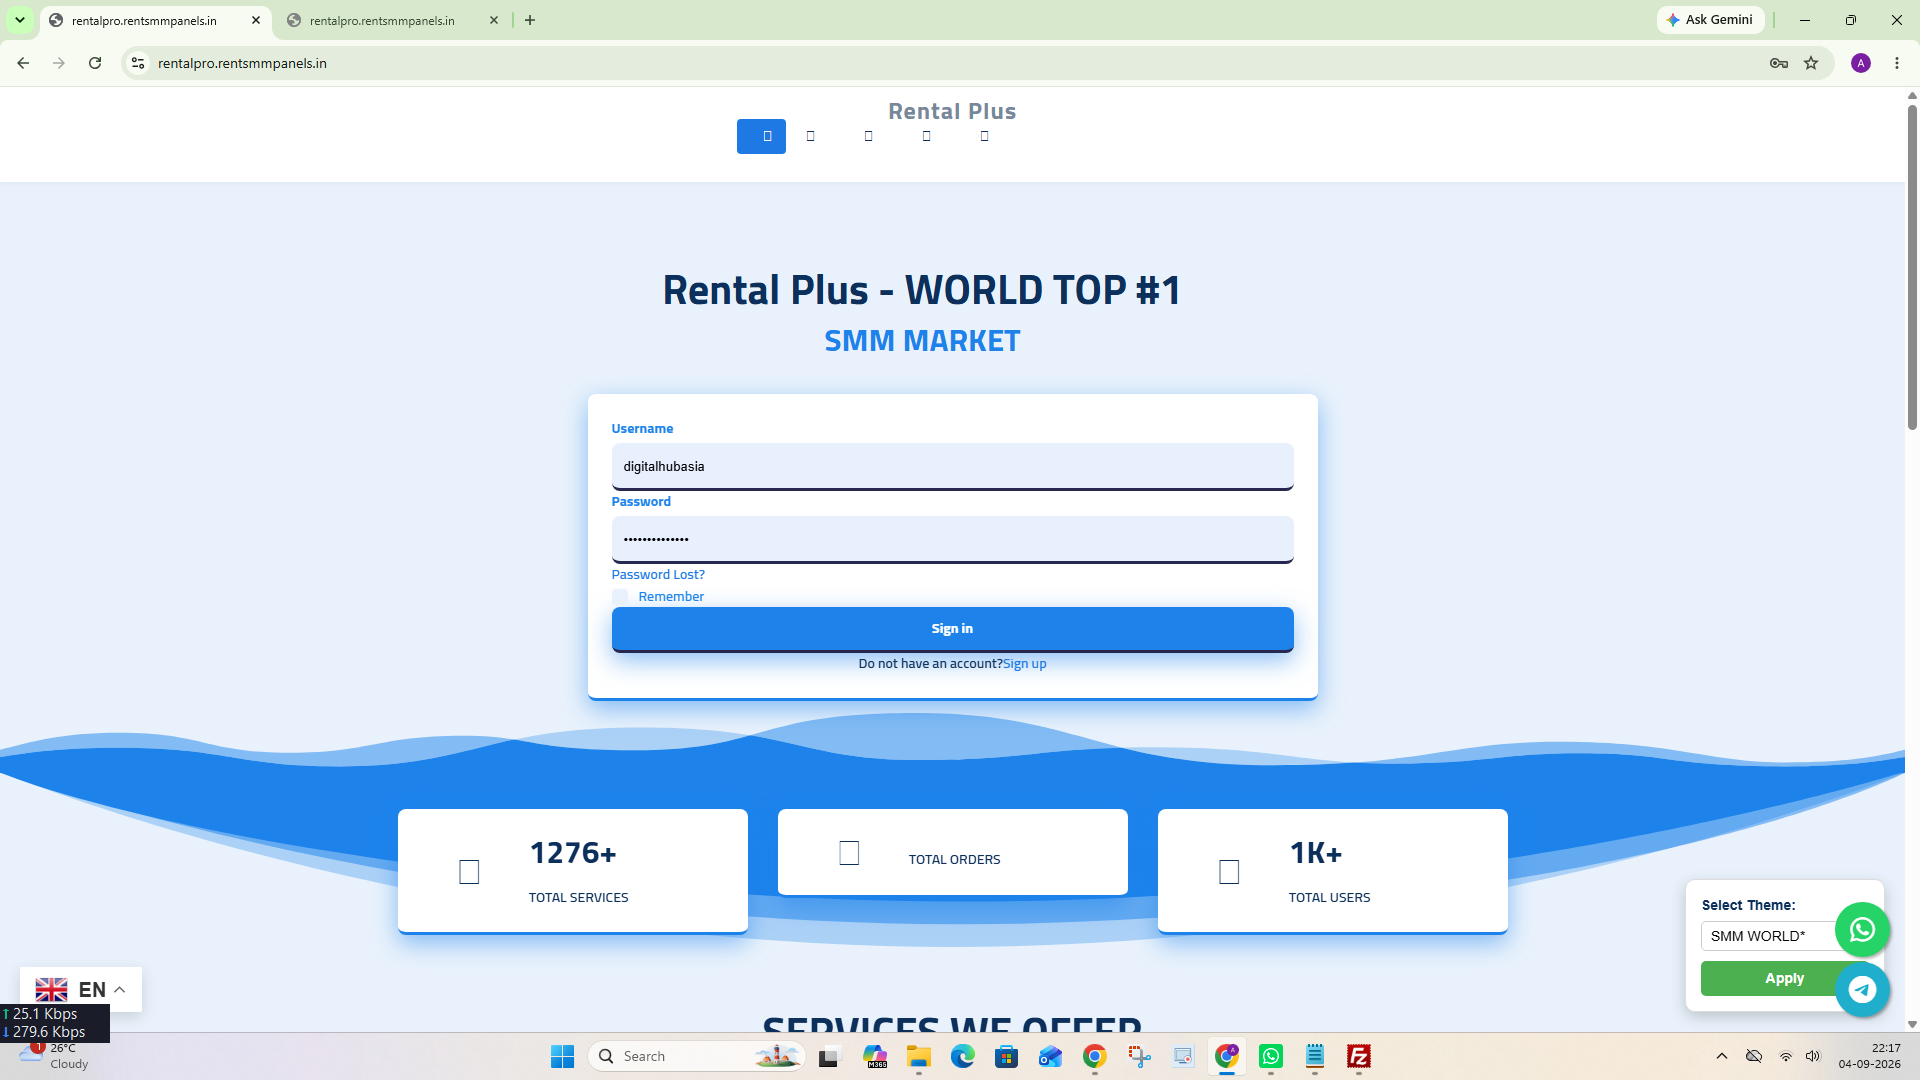View site information in address bar
The width and height of the screenshot is (1920, 1080).
click(138, 63)
